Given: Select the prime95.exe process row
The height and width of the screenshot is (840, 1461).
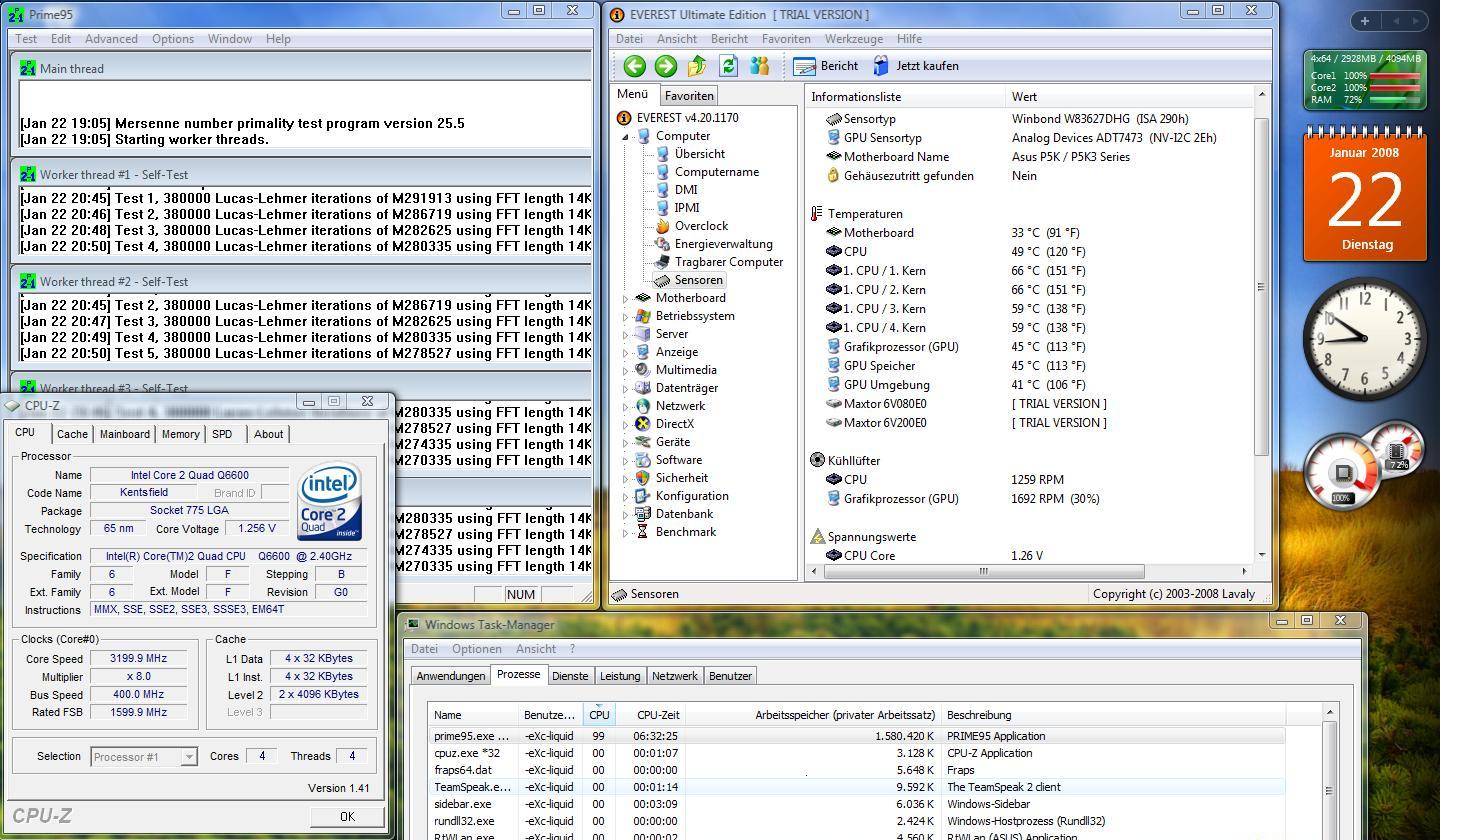Looking at the screenshot, I should 470,736.
